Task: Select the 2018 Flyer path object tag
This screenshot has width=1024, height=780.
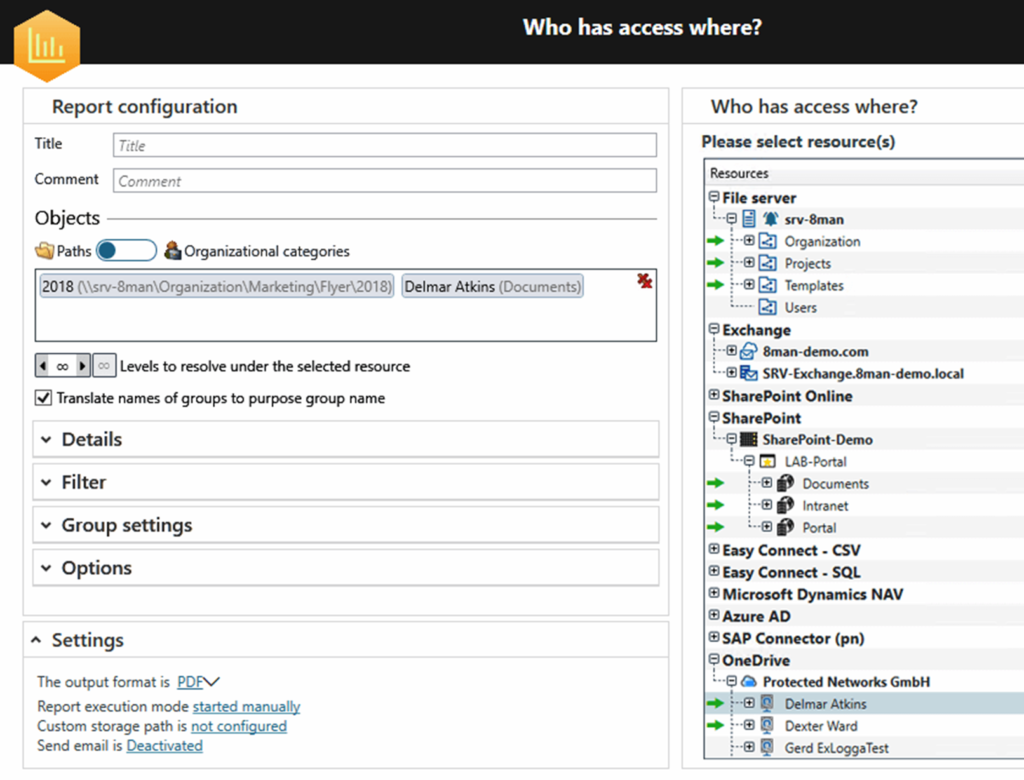Action: point(217,286)
